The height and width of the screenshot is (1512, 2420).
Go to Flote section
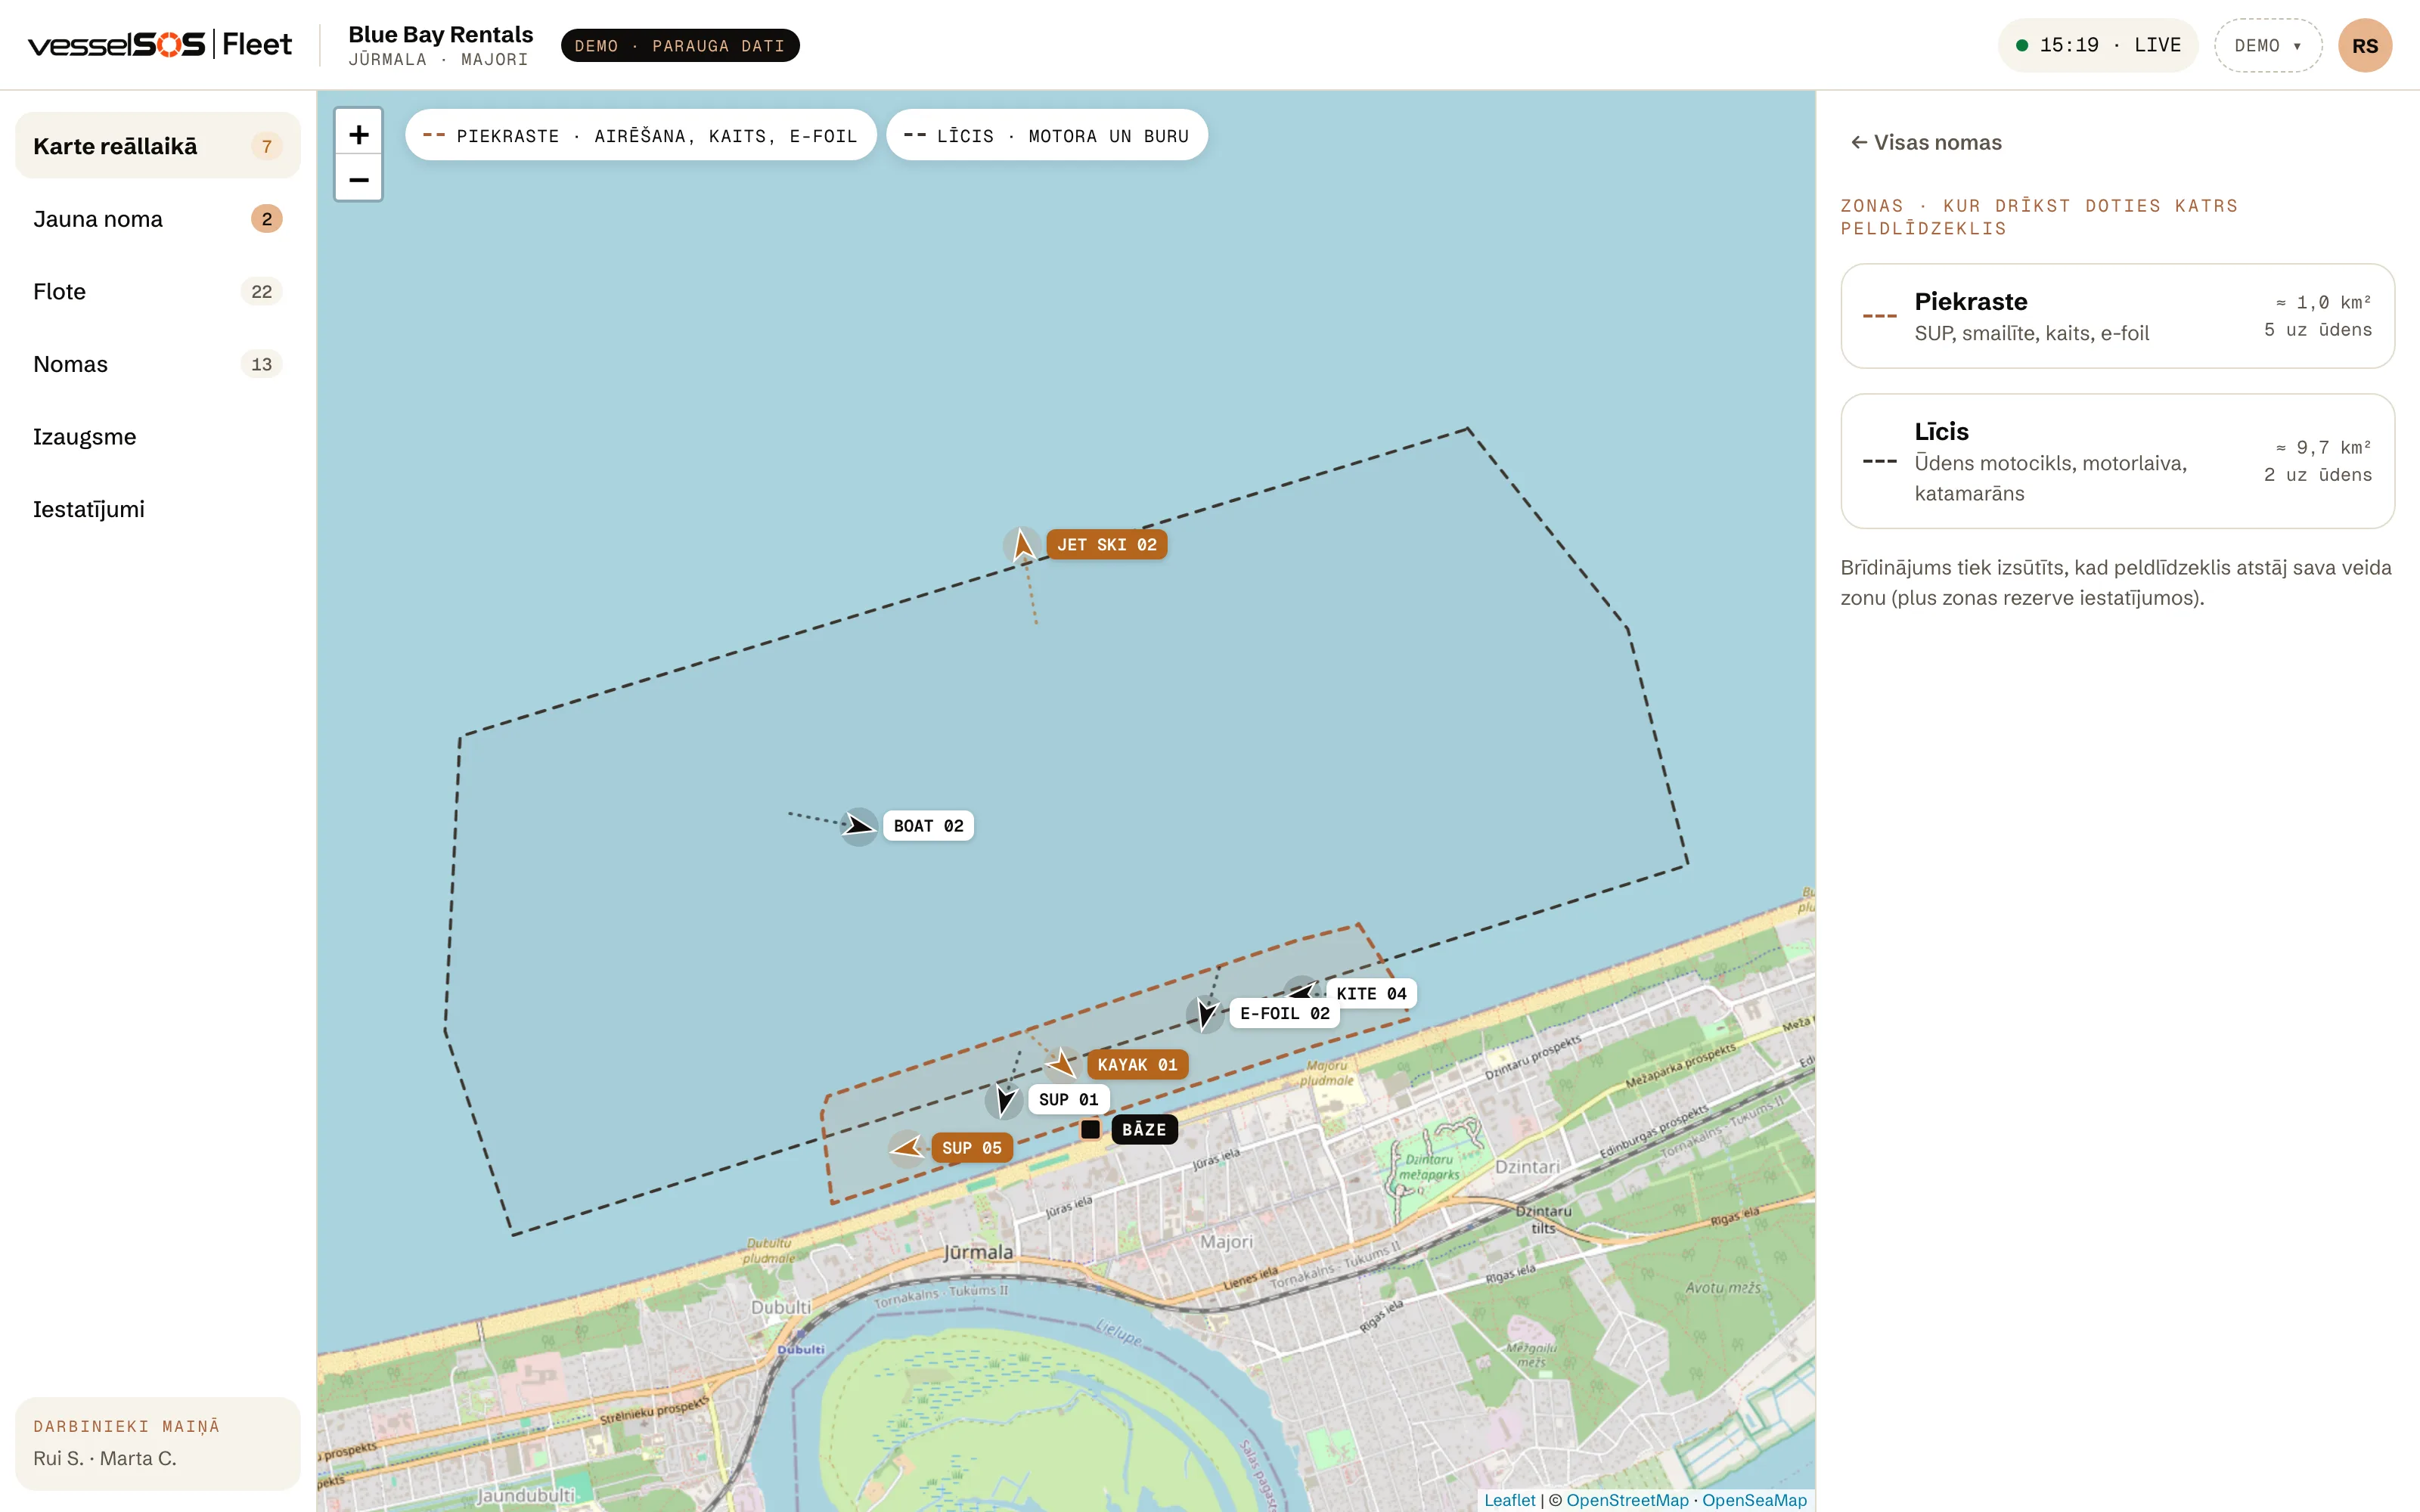(158, 291)
